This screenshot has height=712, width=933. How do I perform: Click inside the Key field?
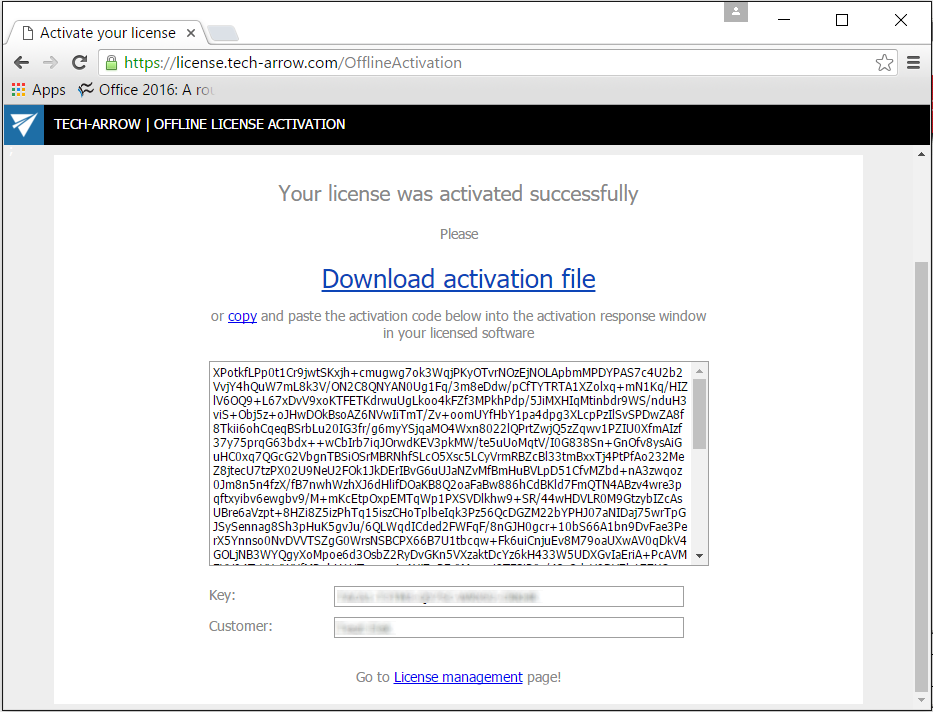(x=508, y=596)
